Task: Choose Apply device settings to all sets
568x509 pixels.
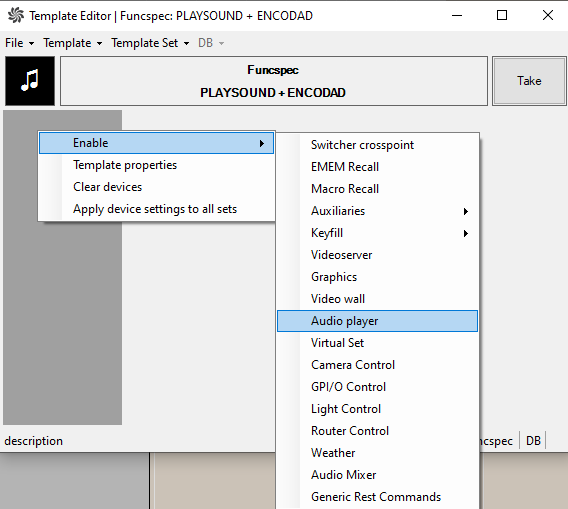Action: click(156, 209)
